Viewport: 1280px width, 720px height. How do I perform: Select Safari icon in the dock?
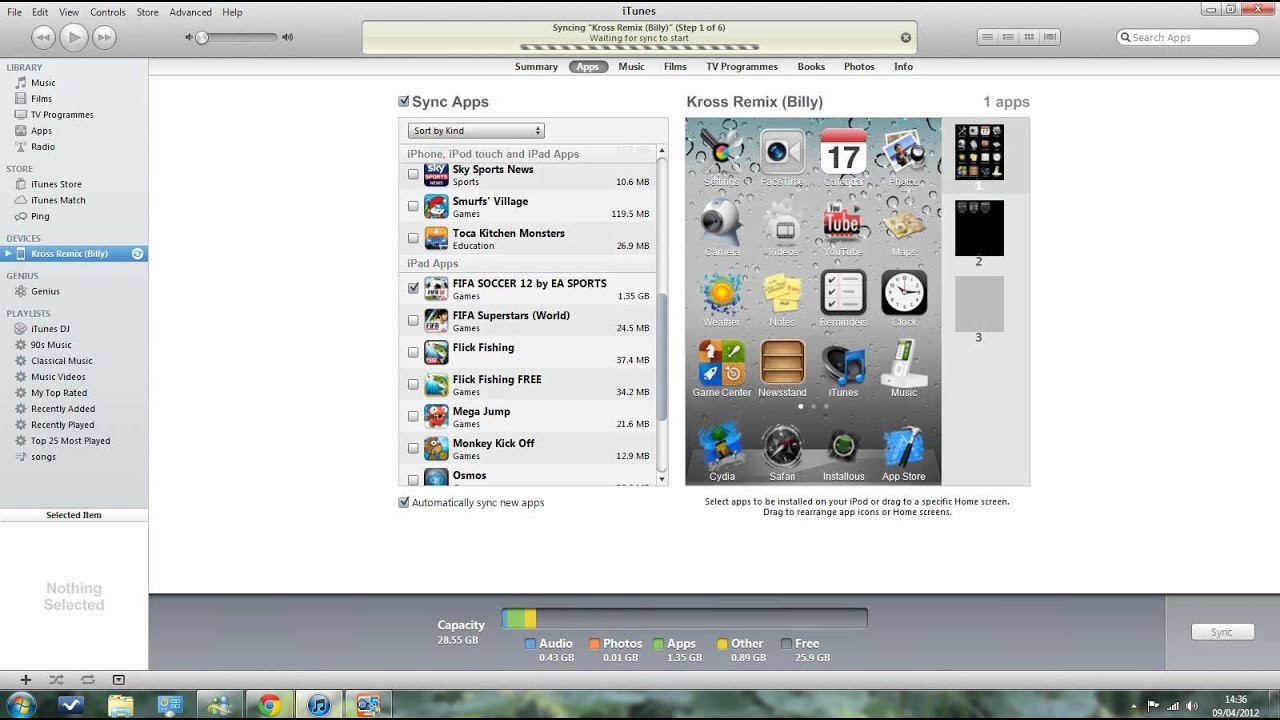pyautogui.click(x=782, y=452)
